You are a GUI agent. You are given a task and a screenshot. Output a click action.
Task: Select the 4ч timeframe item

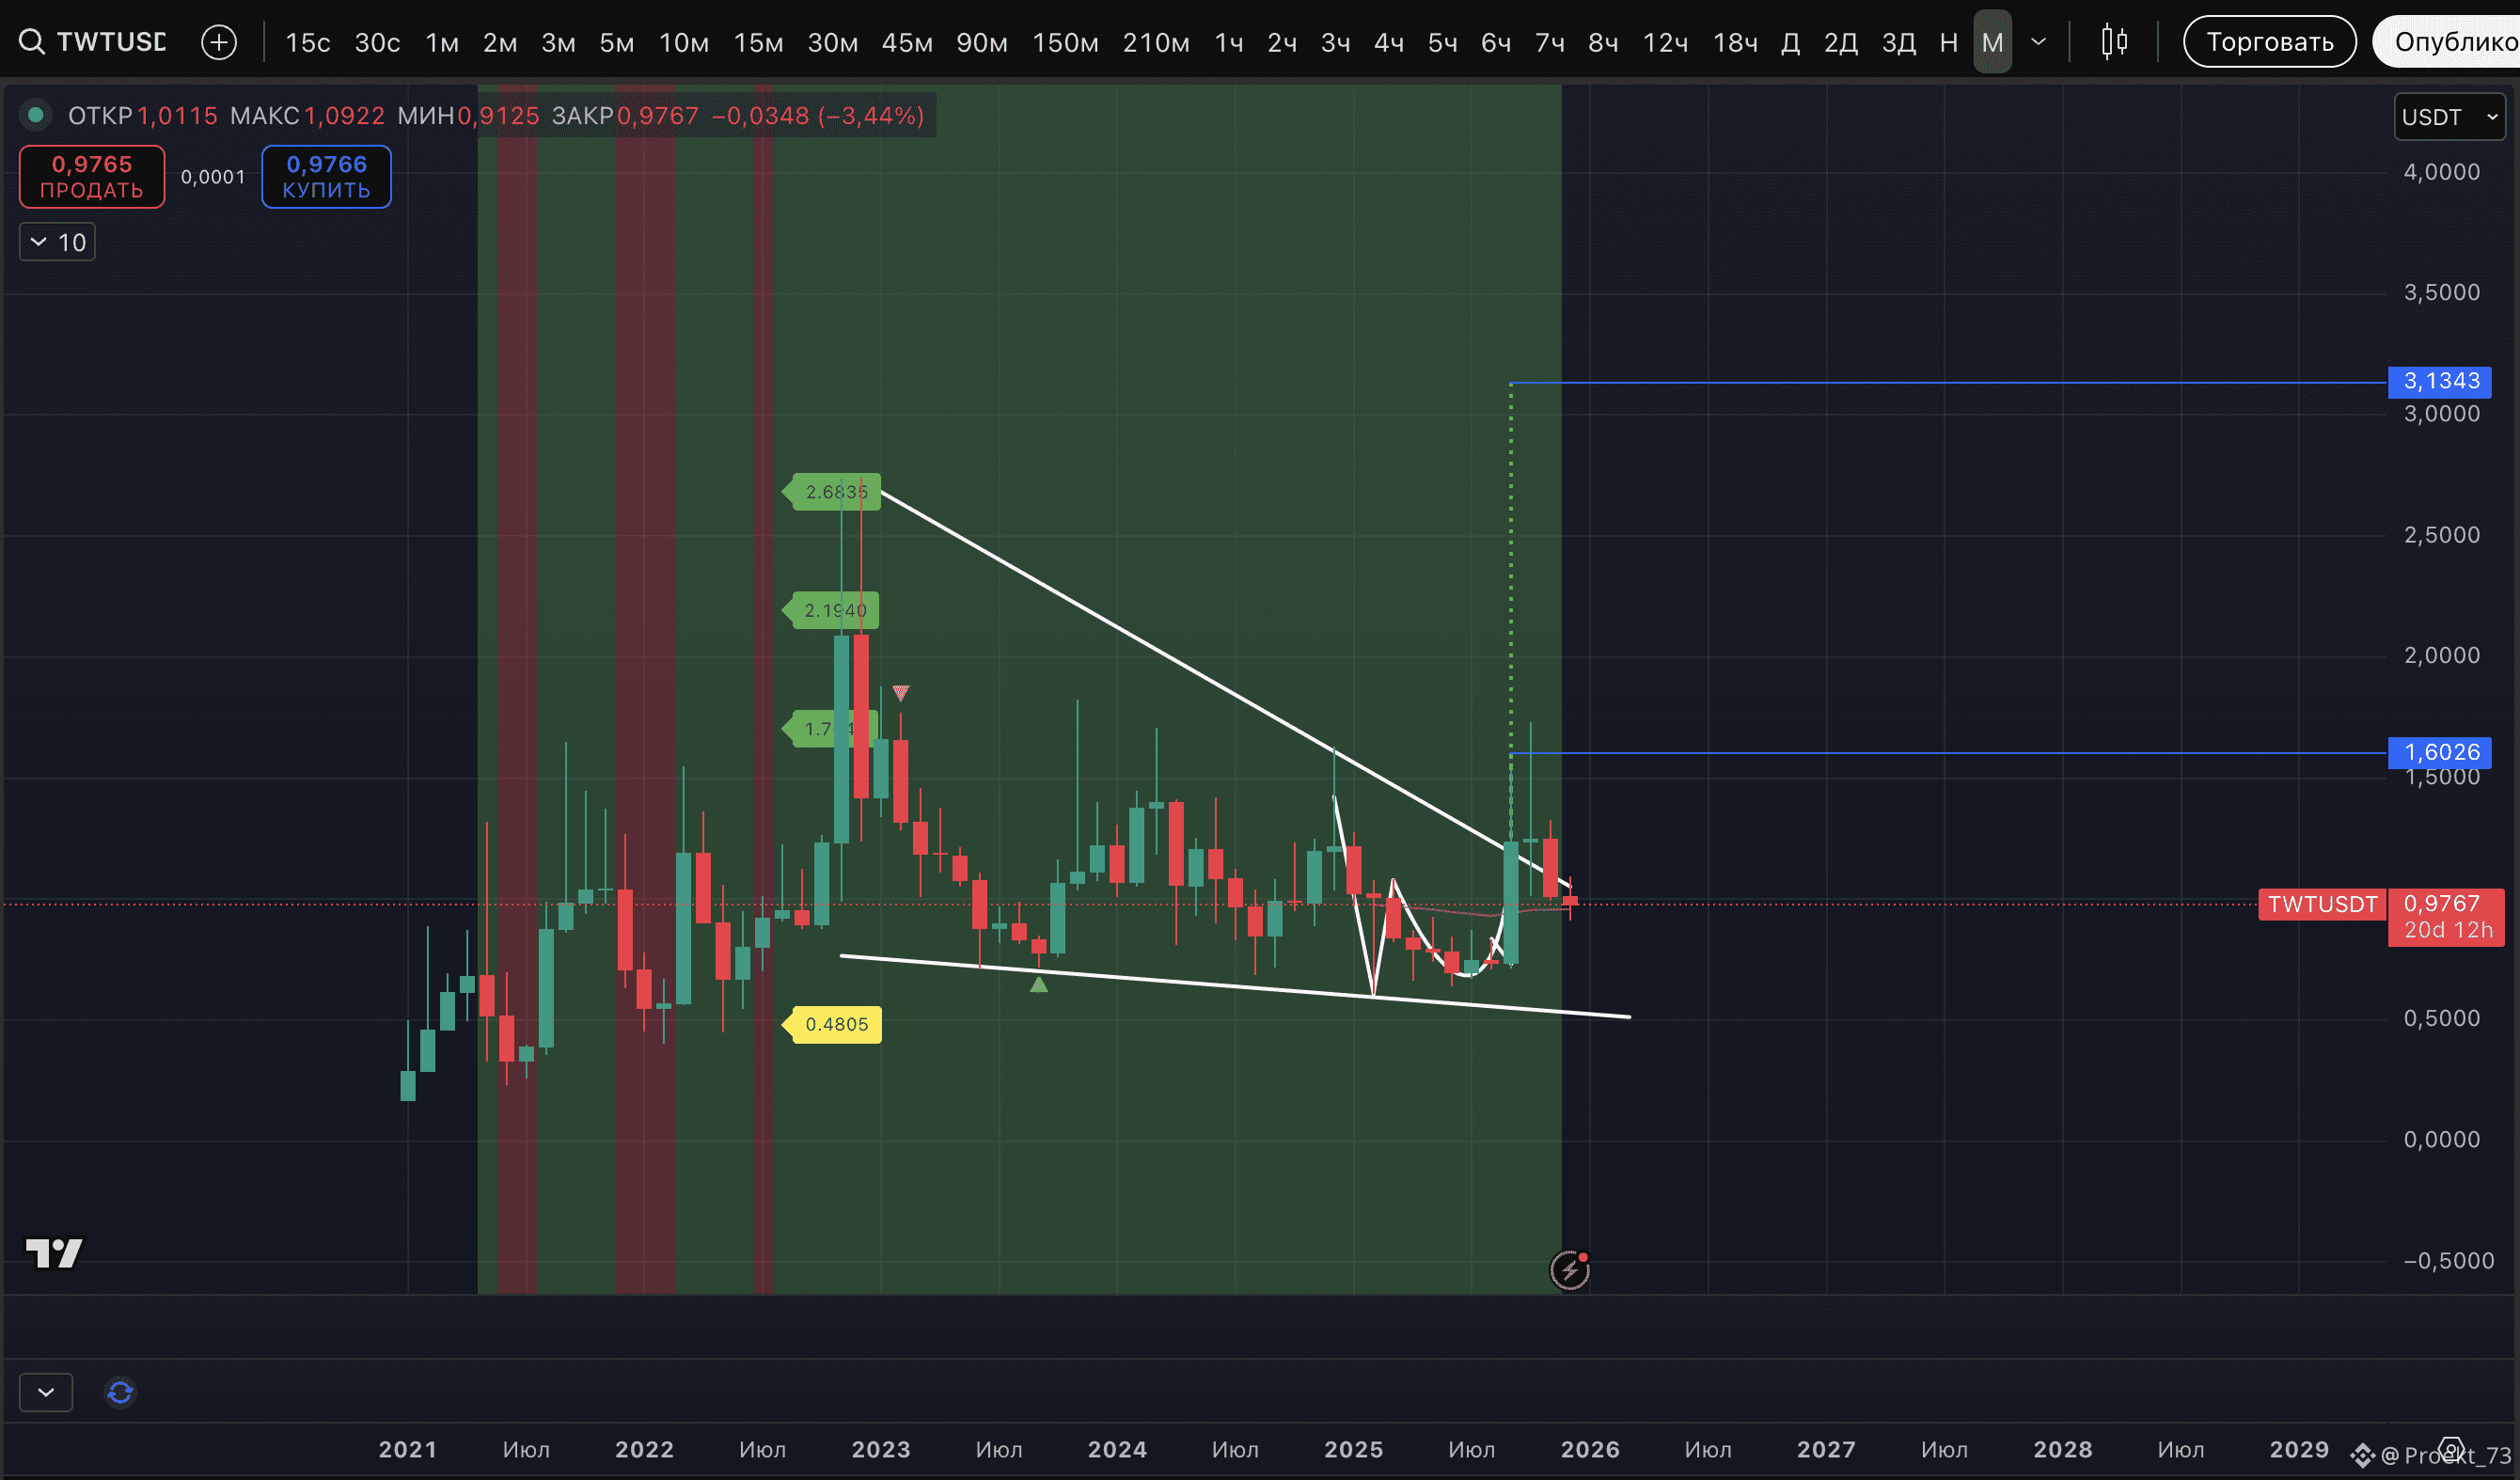1388,43
